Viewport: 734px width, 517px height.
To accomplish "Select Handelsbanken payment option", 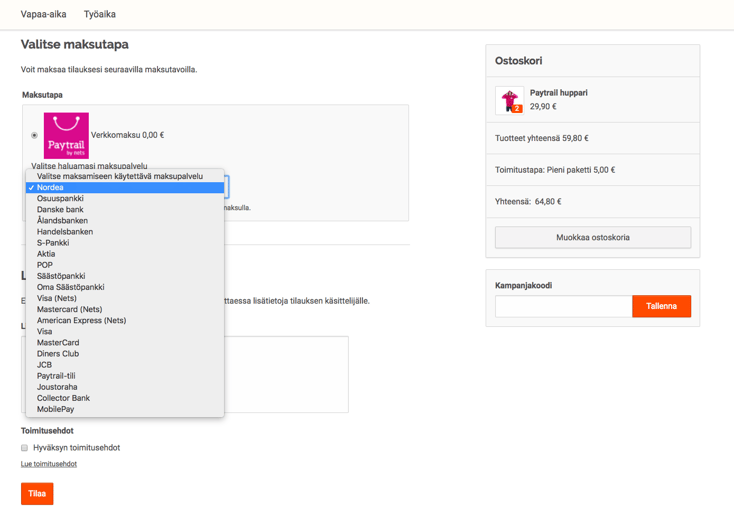I will click(125, 232).
